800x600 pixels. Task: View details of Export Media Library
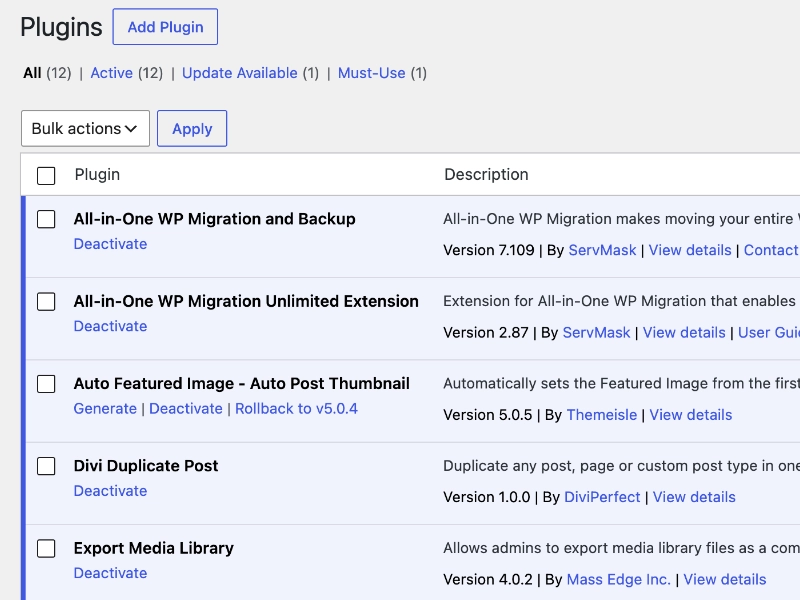tap(724, 580)
